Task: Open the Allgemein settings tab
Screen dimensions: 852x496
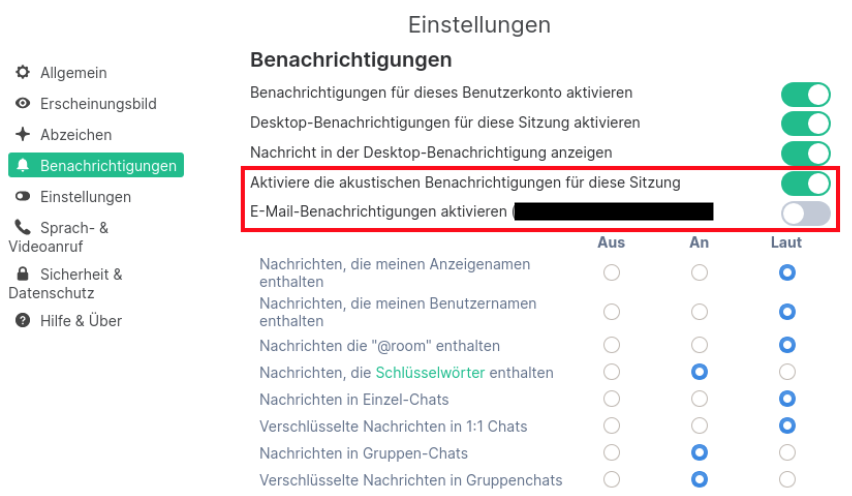Action: pos(73,73)
